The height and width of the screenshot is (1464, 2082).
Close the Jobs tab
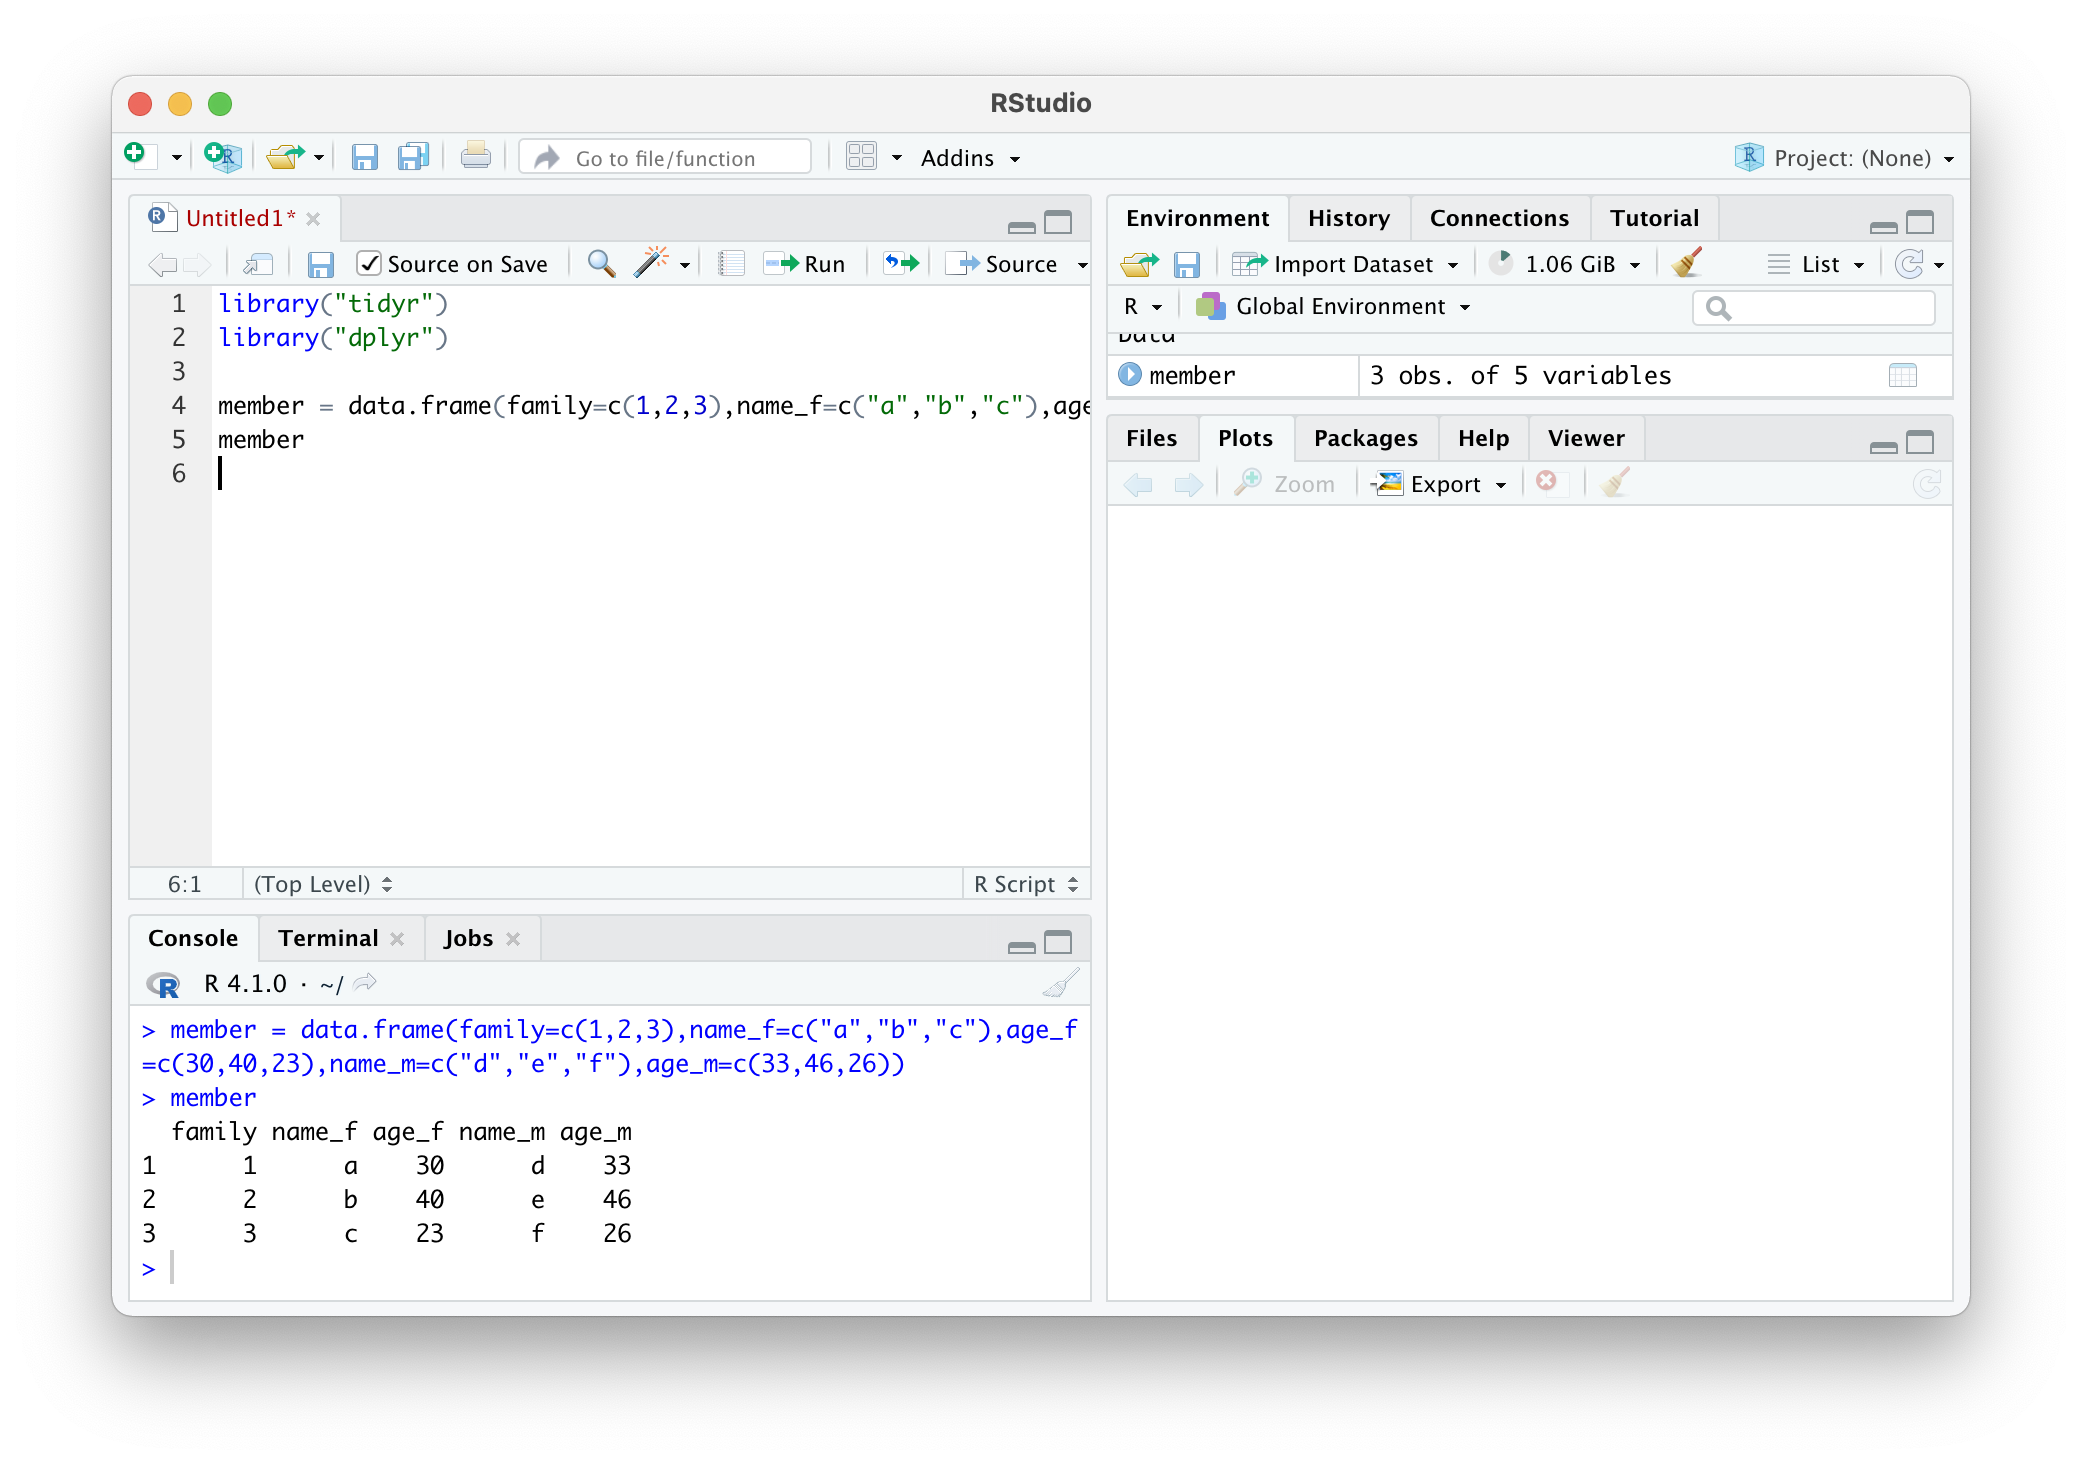click(513, 939)
